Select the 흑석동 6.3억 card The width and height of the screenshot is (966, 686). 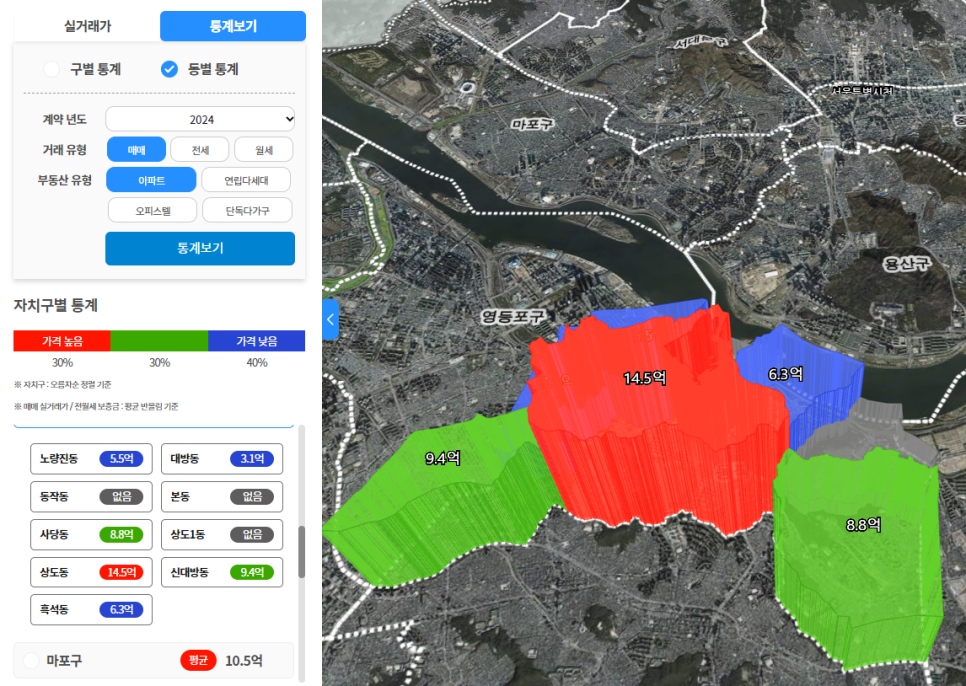[x=91, y=610]
